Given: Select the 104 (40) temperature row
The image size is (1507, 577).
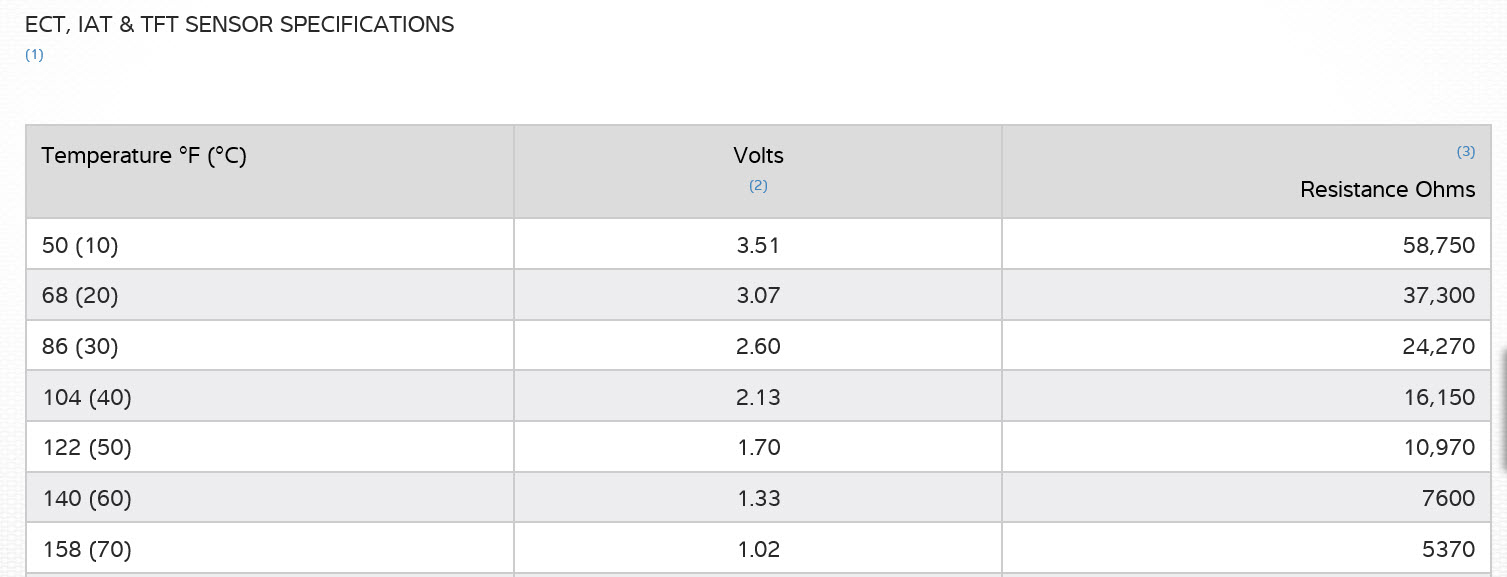Looking at the screenshot, I should (x=87, y=397).
